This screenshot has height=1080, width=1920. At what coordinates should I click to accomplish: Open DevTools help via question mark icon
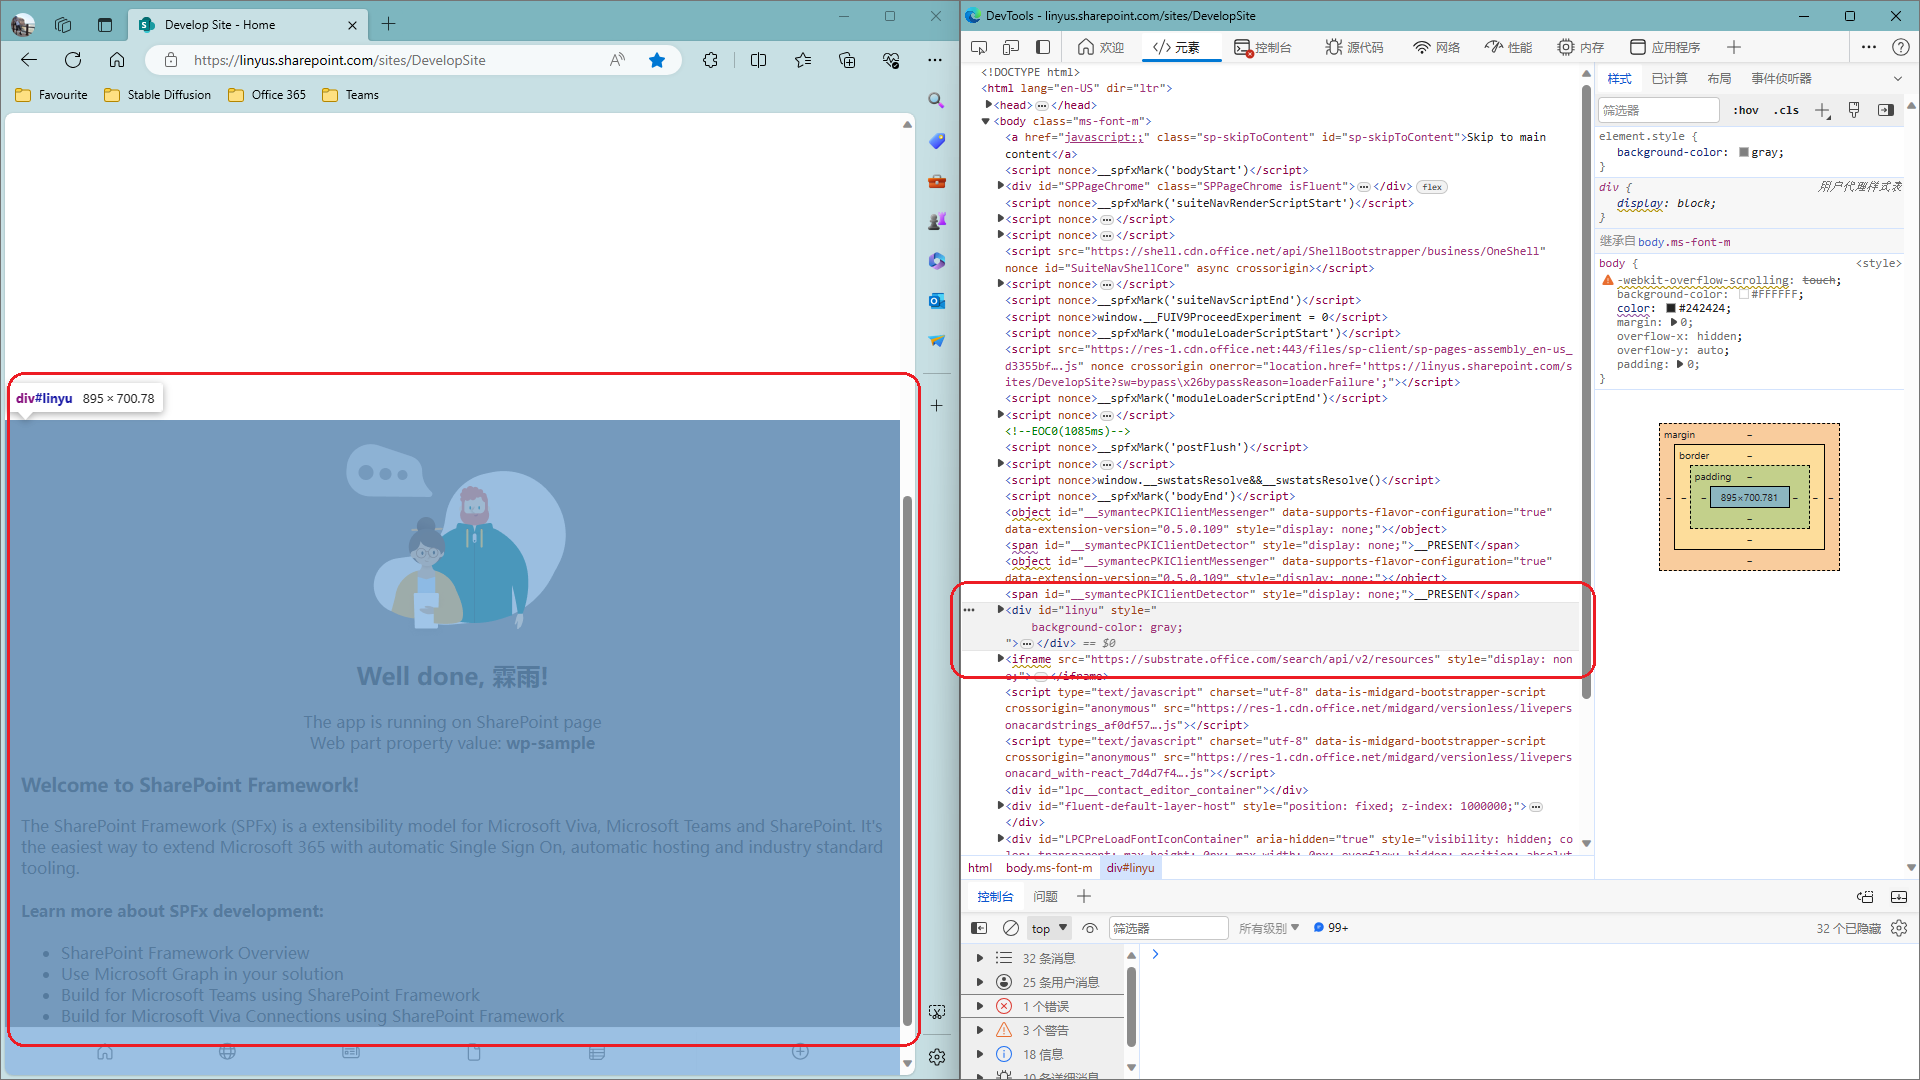(x=1902, y=47)
